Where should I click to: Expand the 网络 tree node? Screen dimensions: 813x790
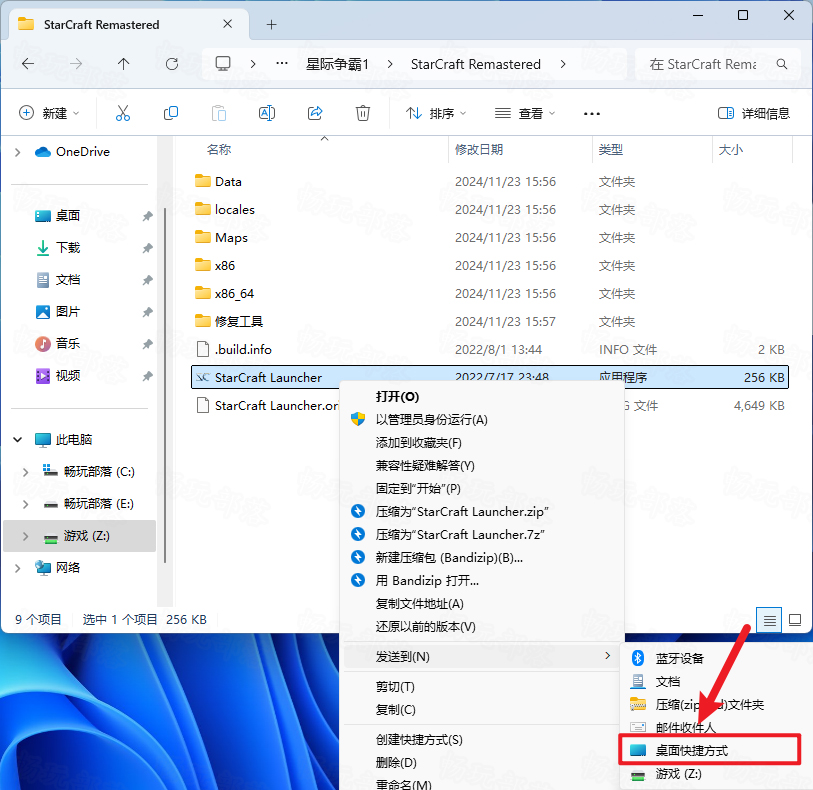[x=18, y=568]
